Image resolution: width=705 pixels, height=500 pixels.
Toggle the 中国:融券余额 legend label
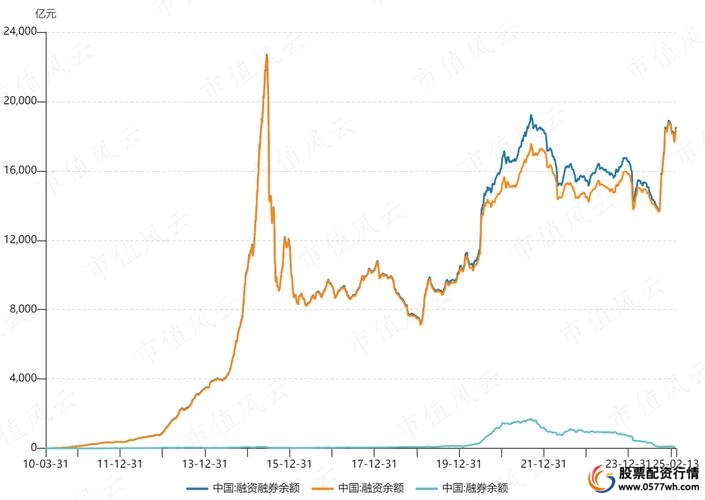click(474, 488)
